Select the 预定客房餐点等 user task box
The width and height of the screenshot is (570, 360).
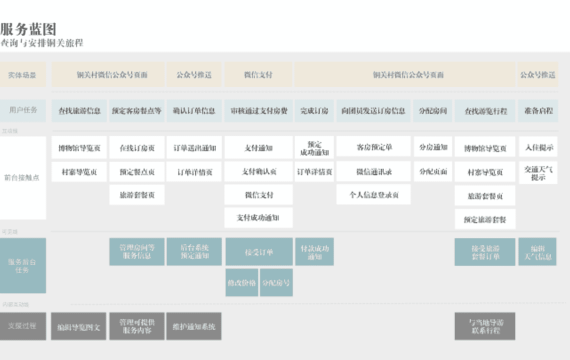pos(137,111)
